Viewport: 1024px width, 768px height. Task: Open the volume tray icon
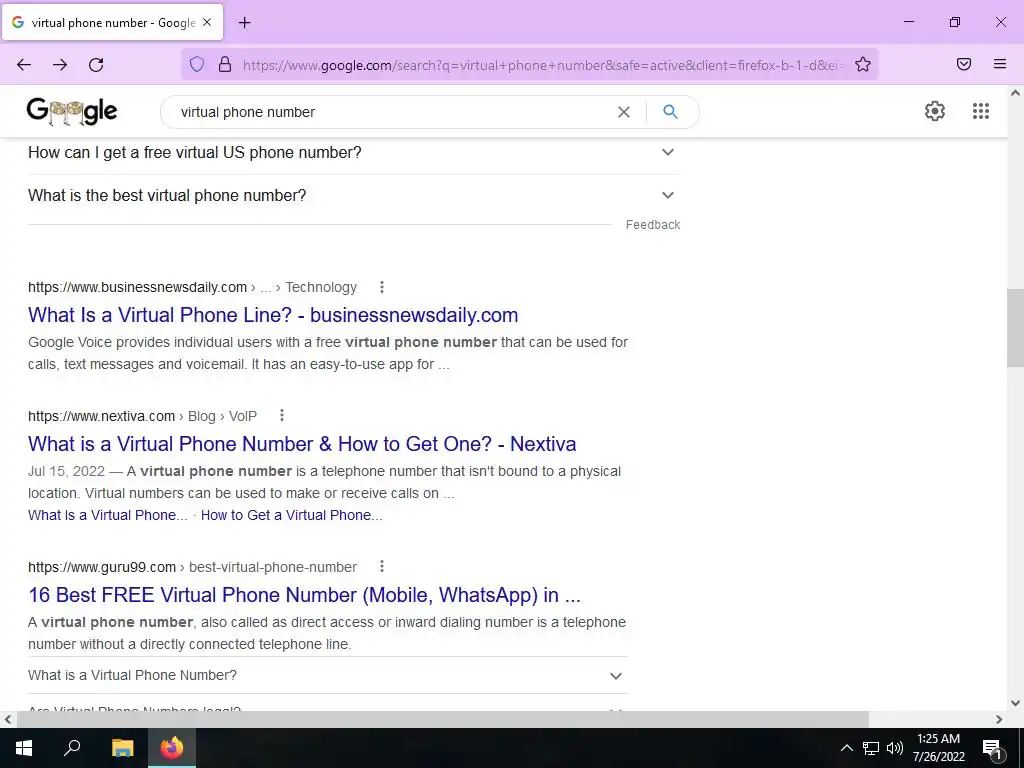pos(895,748)
